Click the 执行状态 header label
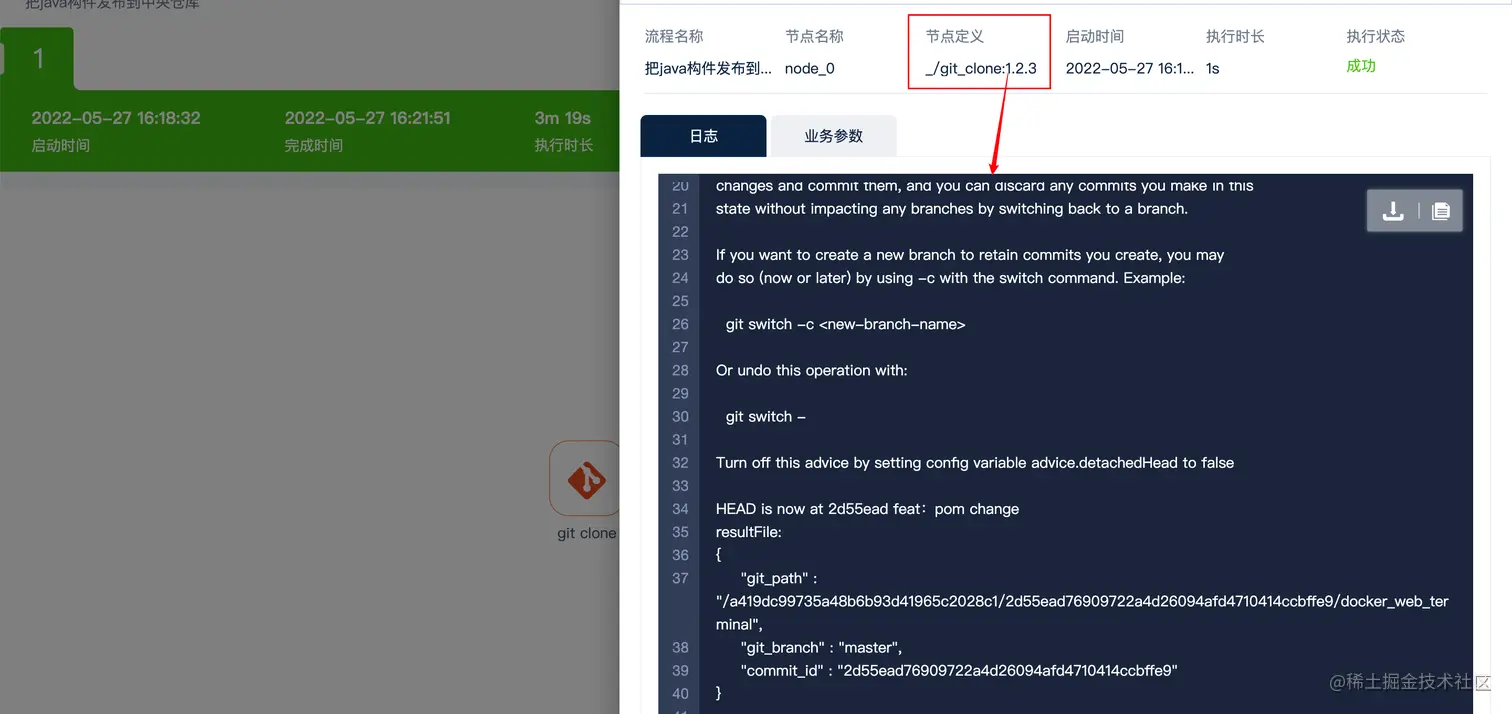The height and width of the screenshot is (714, 1512). [x=1376, y=36]
